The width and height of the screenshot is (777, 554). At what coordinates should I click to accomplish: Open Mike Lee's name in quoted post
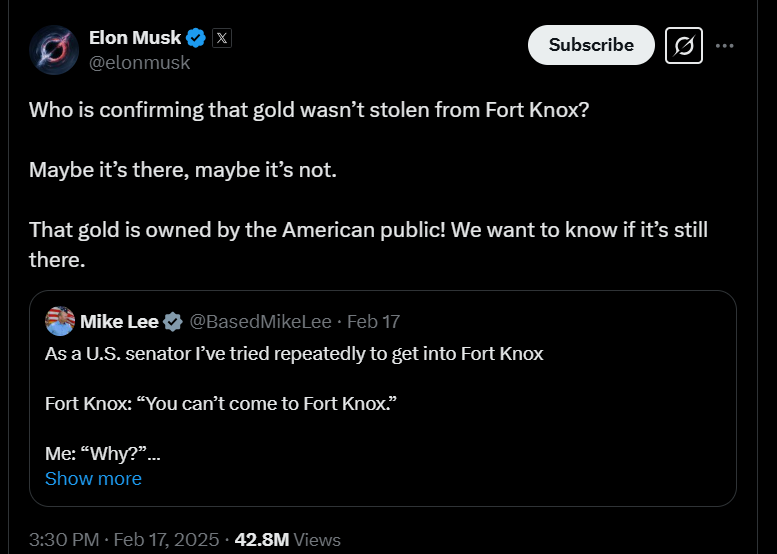point(119,322)
